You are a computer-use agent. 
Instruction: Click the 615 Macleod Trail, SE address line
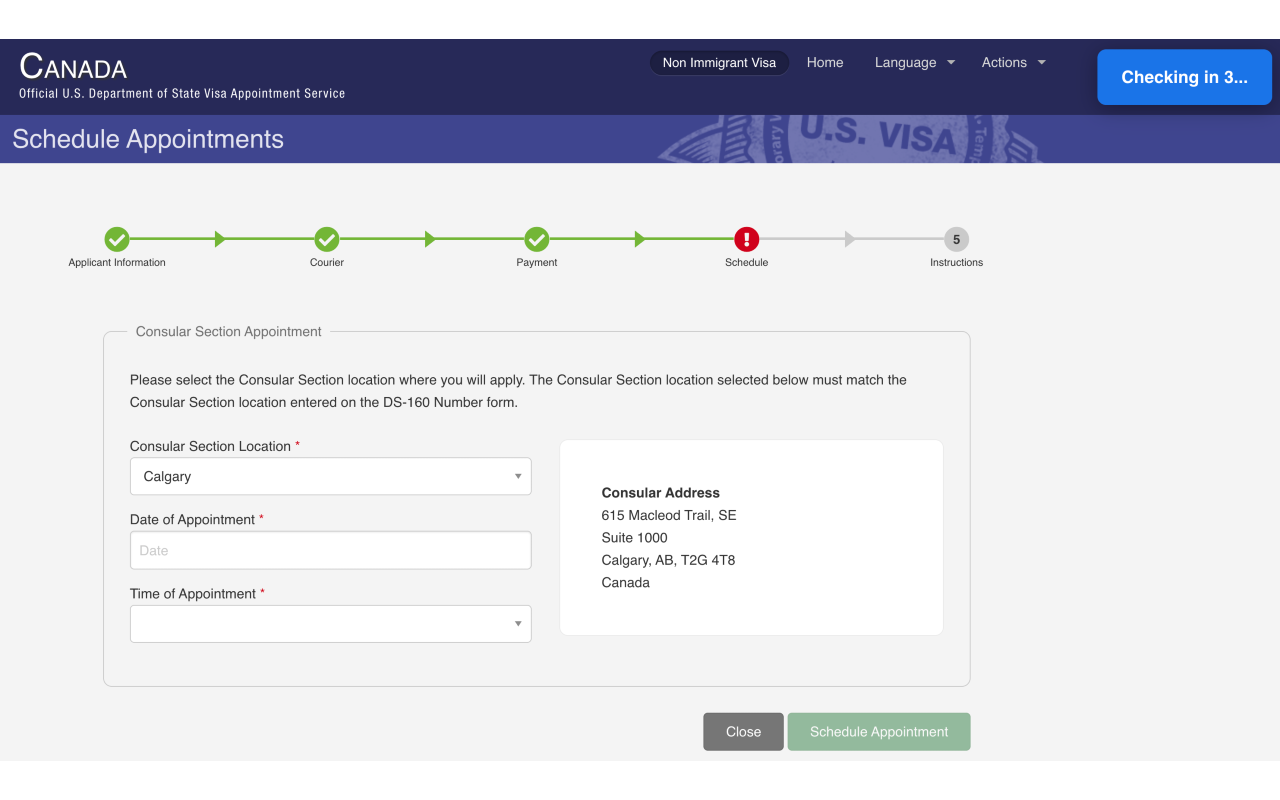coord(669,515)
